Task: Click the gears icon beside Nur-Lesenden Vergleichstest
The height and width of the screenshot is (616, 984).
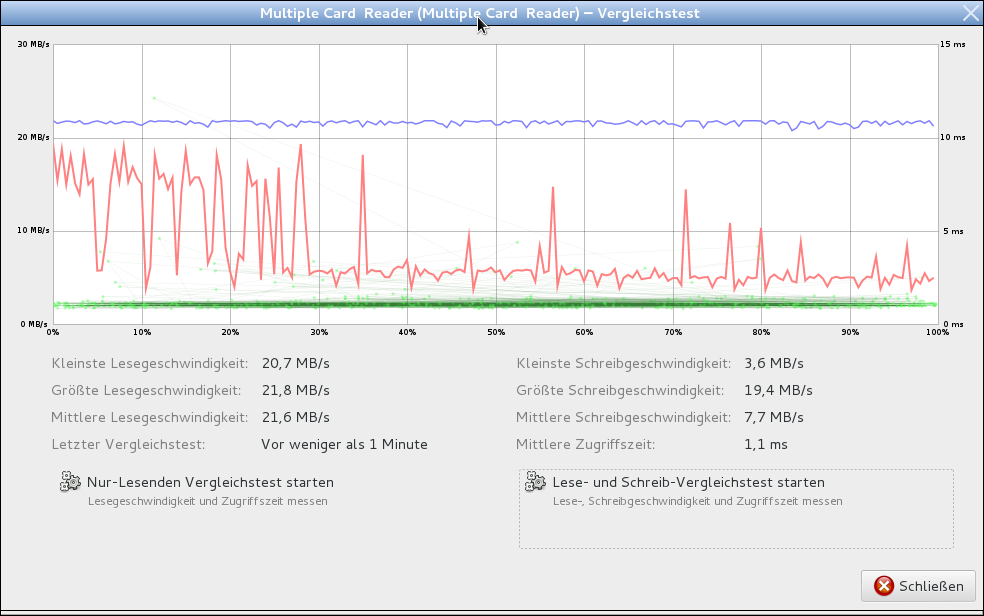Action: (70, 482)
